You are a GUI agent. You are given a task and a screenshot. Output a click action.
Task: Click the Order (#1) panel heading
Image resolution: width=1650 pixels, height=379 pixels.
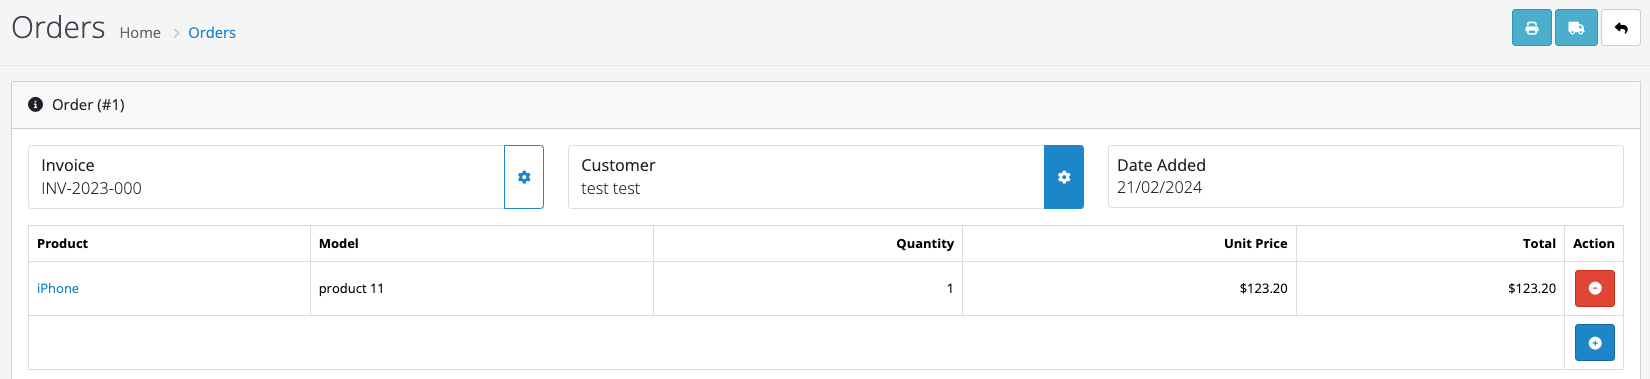pyautogui.click(x=825, y=105)
